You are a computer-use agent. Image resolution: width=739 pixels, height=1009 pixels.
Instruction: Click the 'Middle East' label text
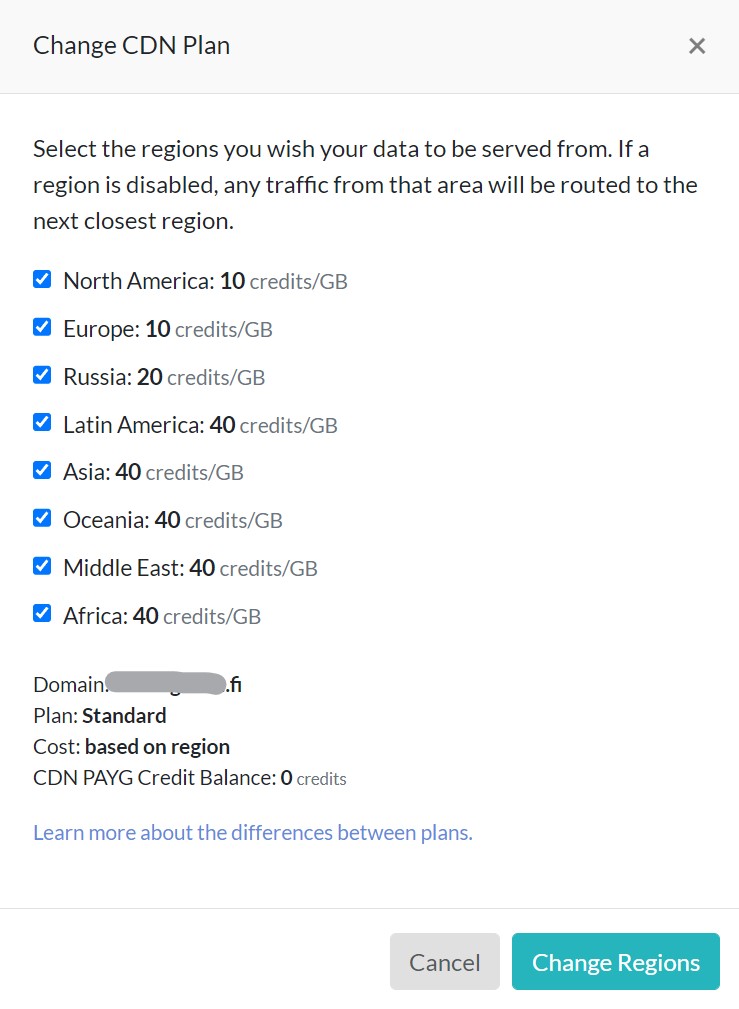coord(123,568)
